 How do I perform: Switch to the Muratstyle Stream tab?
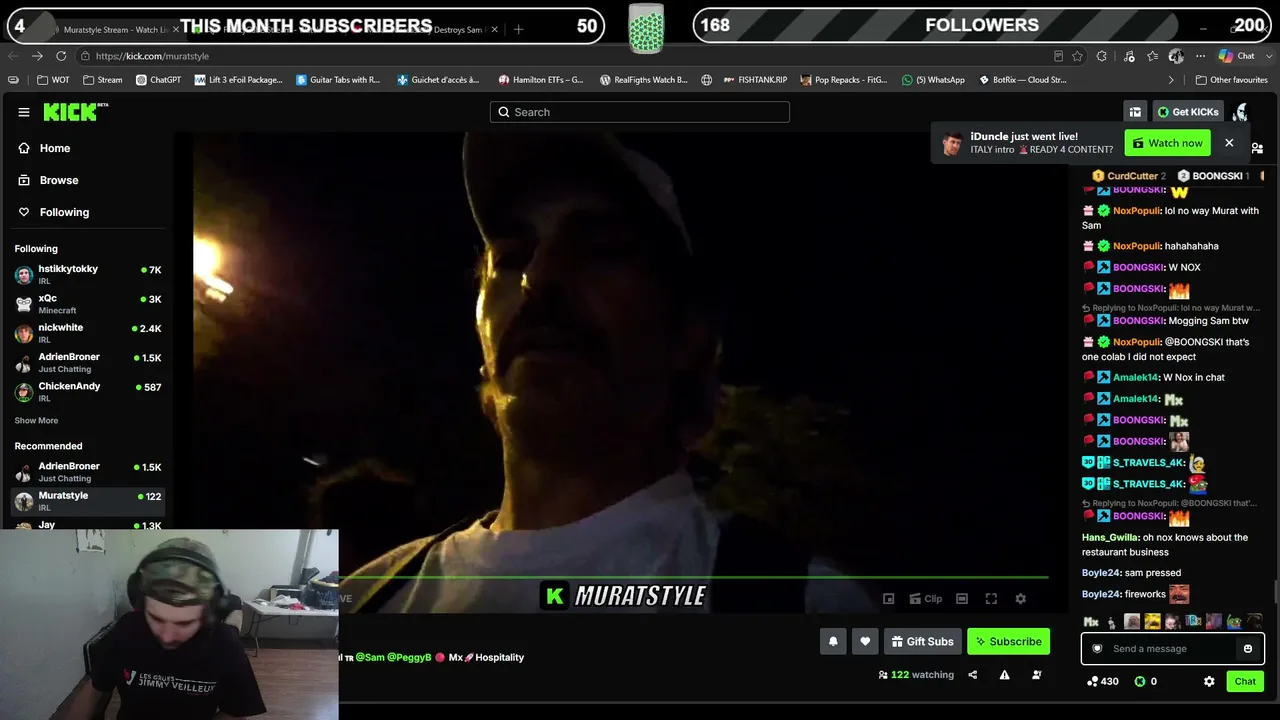click(x=115, y=30)
